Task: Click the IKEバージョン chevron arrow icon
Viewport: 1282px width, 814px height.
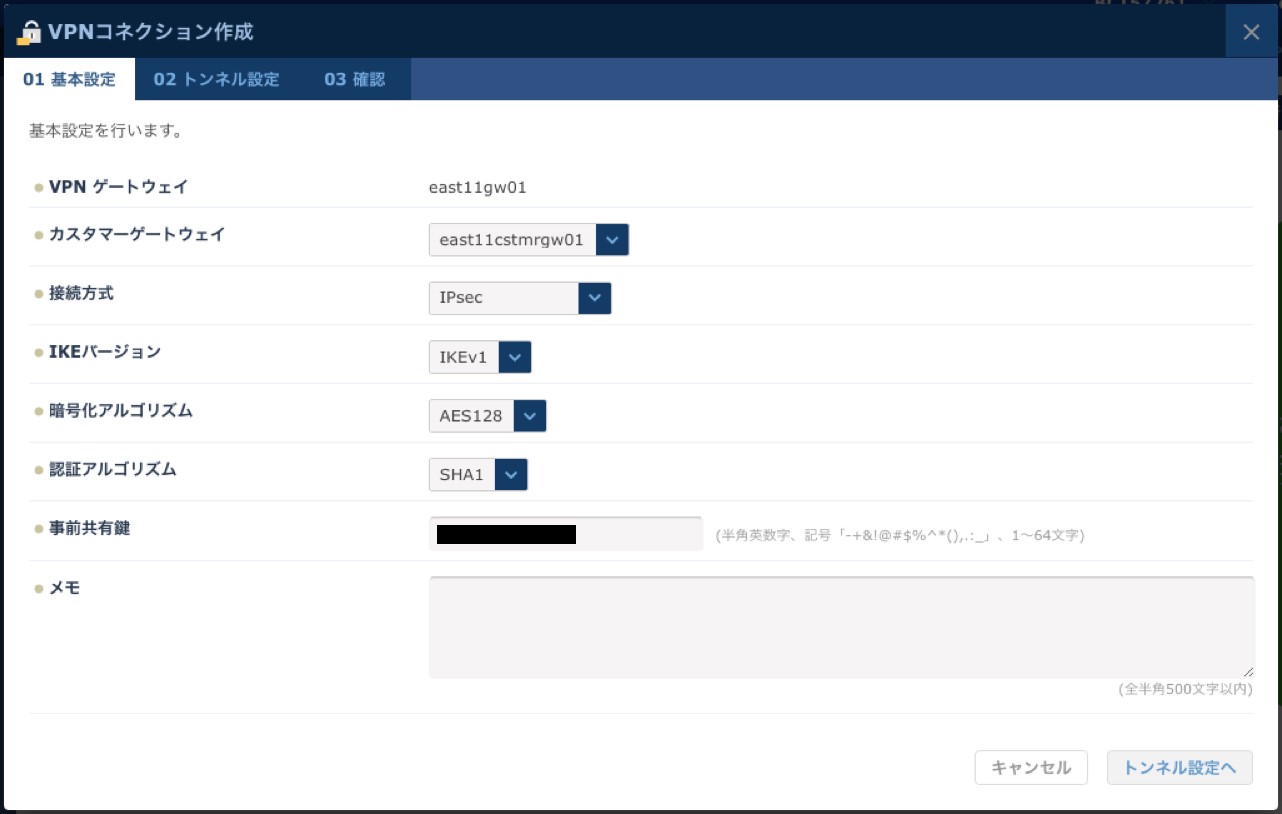Action: pyautogui.click(x=515, y=357)
